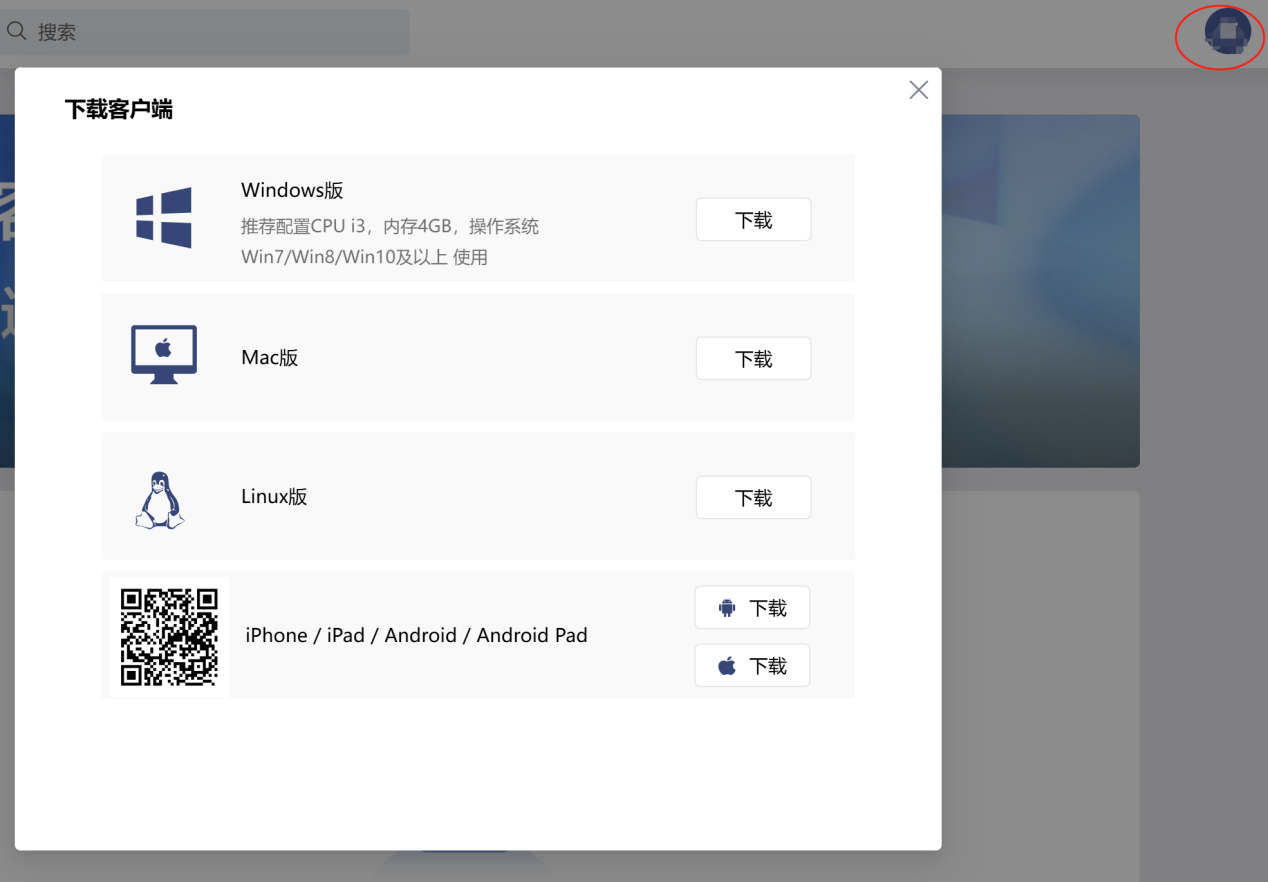The image size is (1268, 882).
Task: Select the Mac版 label text
Action: pyautogui.click(x=270, y=358)
